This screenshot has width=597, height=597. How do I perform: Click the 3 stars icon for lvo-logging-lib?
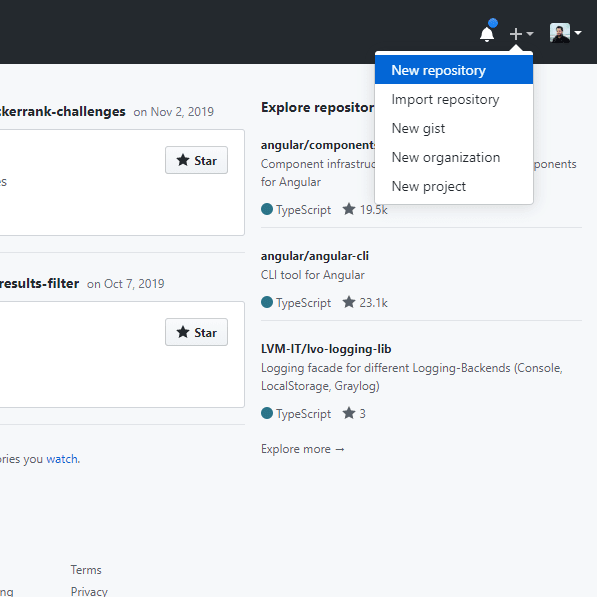(349, 413)
